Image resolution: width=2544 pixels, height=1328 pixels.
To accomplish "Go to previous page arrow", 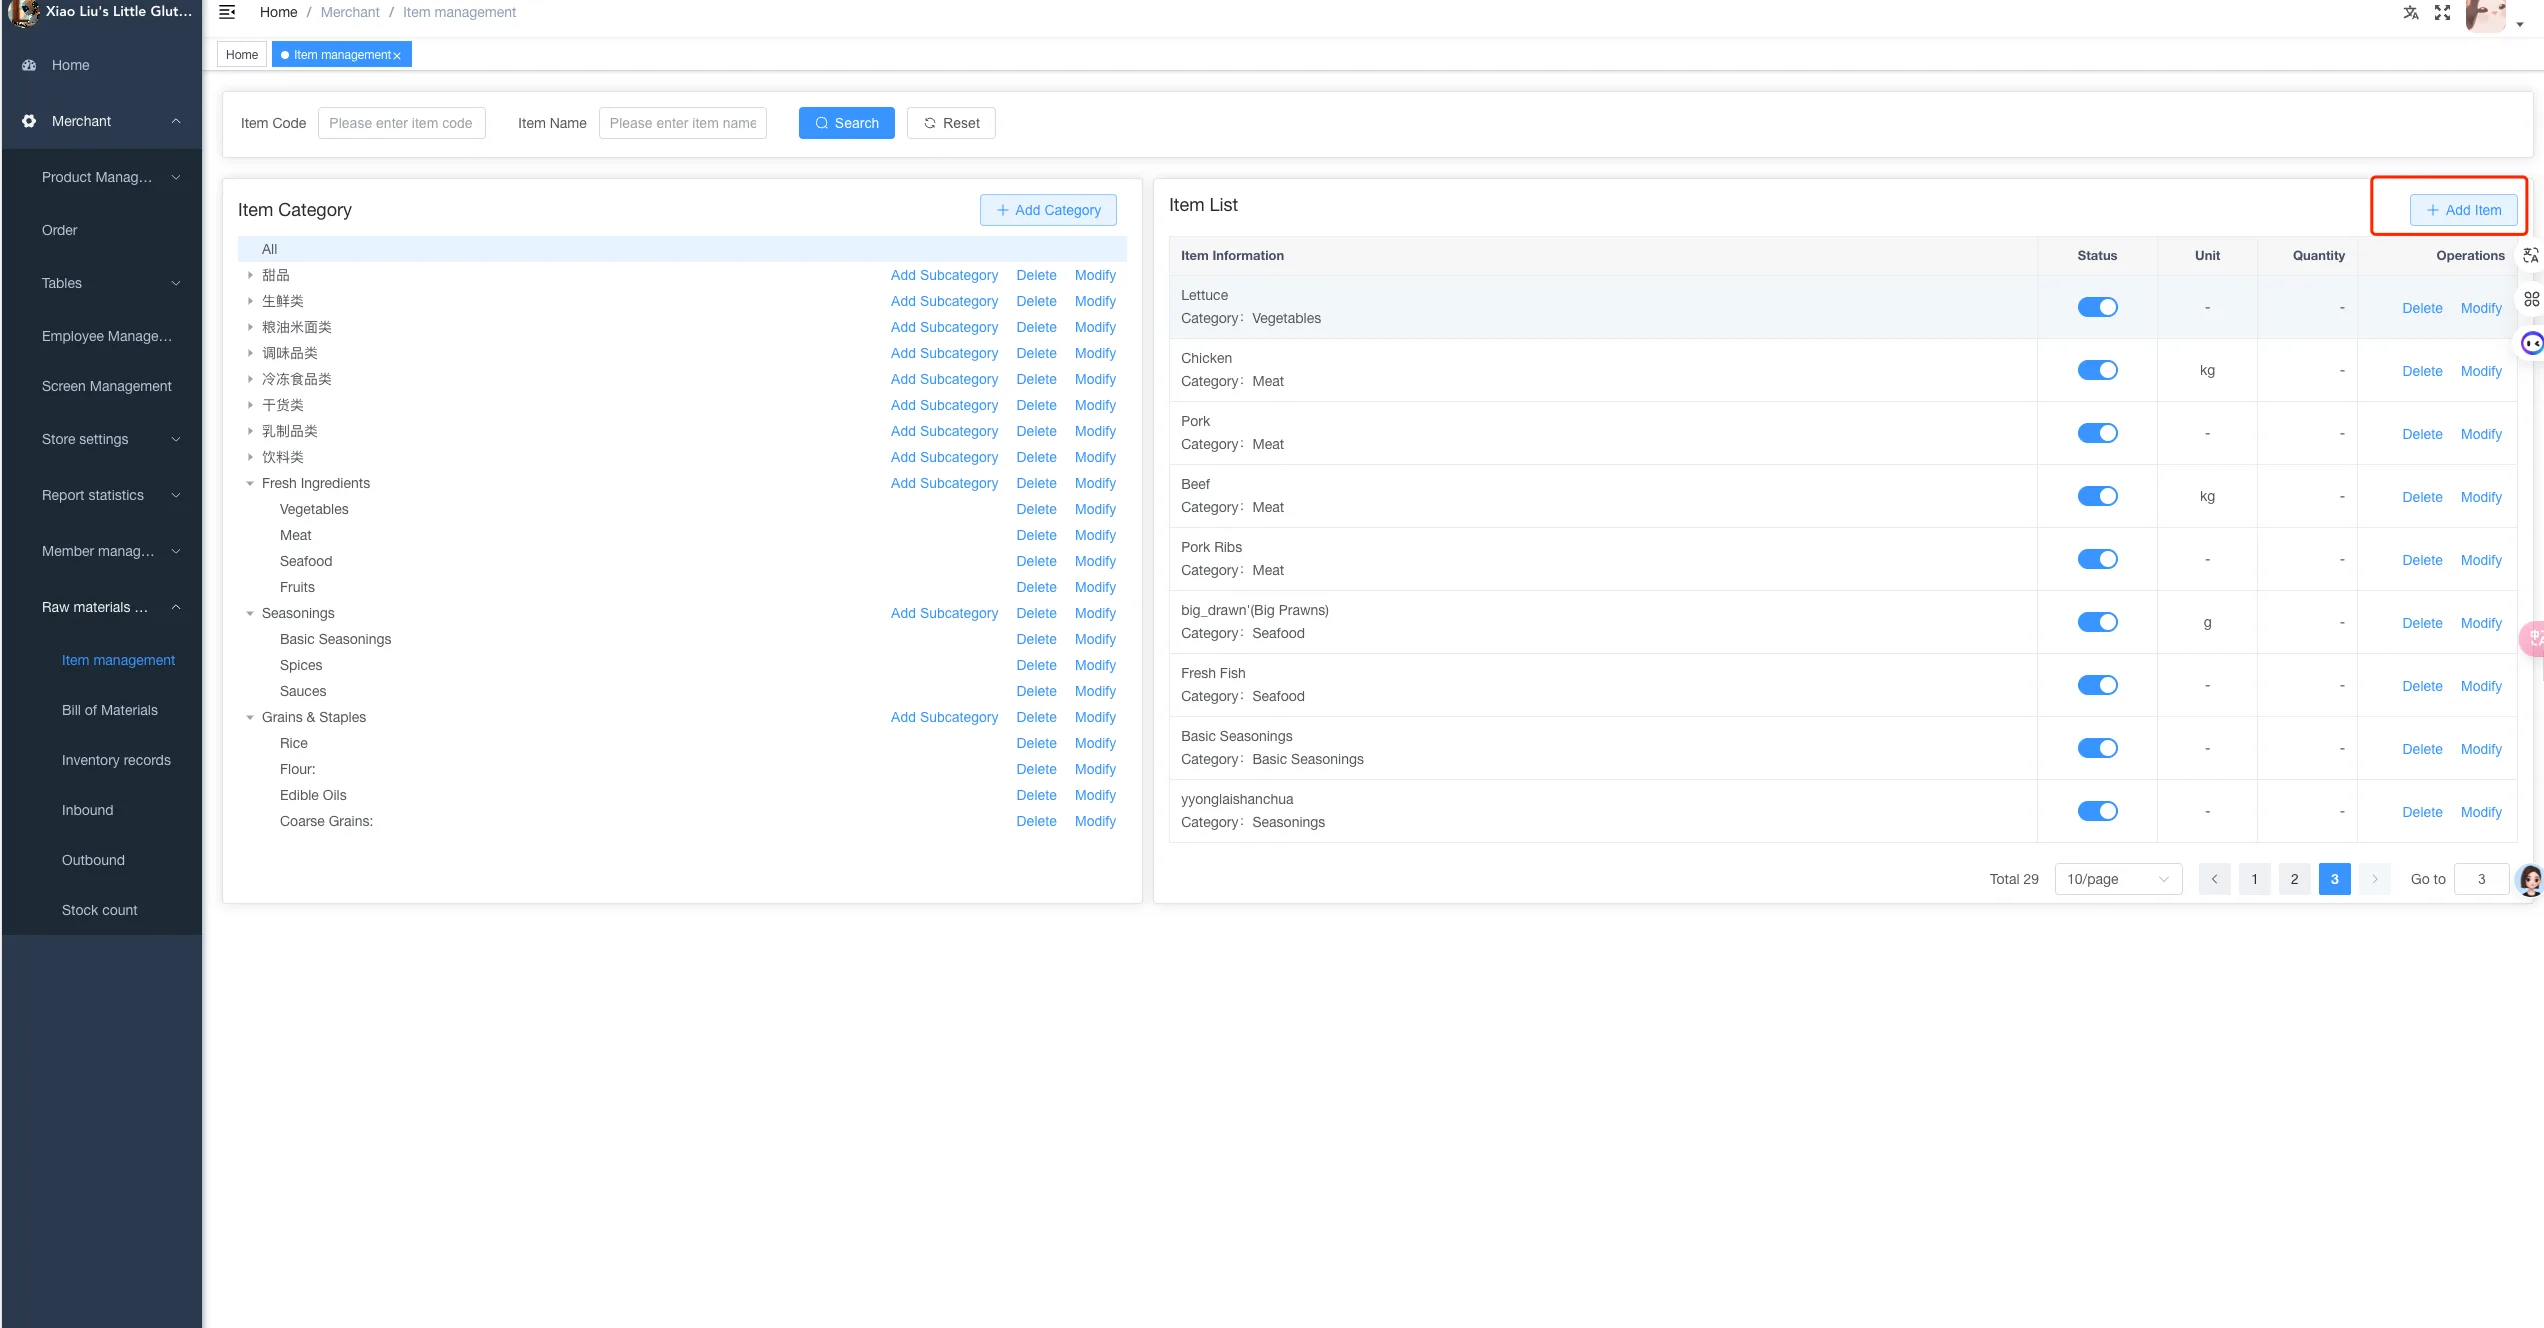I will (x=2214, y=879).
